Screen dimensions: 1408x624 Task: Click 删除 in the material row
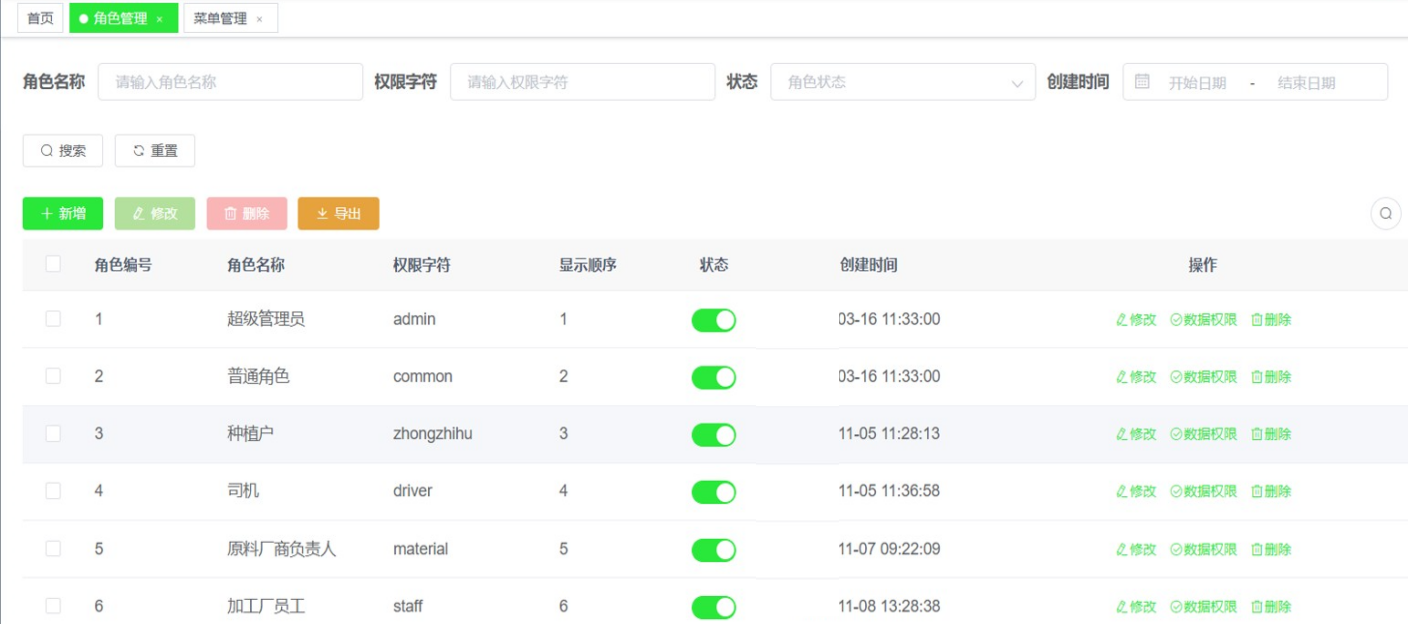coord(1271,549)
